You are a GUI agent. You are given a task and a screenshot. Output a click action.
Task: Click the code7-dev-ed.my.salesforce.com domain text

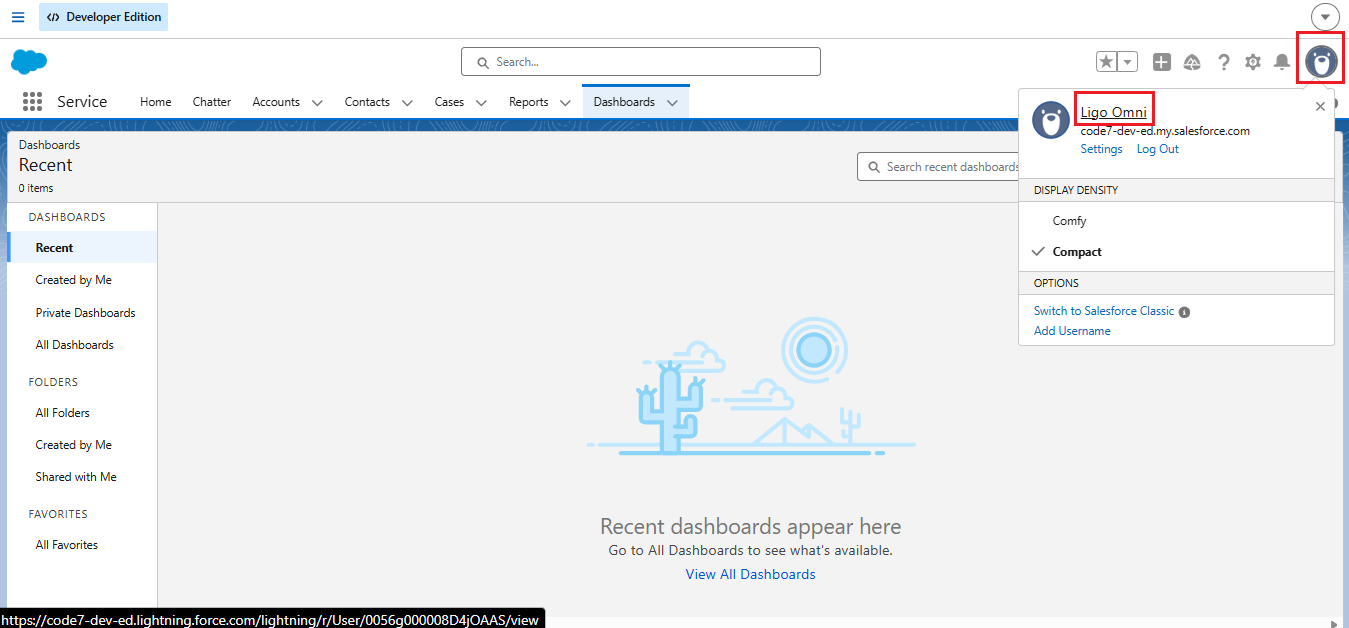tap(1165, 131)
